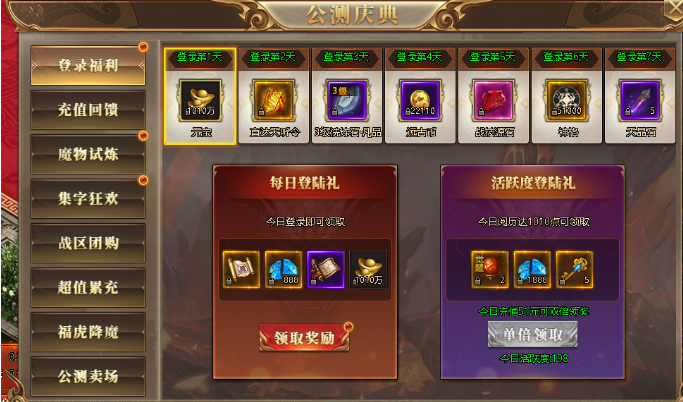The height and width of the screenshot is (402, 683).
Task: Select the day 3 level-3 stone icon
Action: tap(347, 101)
